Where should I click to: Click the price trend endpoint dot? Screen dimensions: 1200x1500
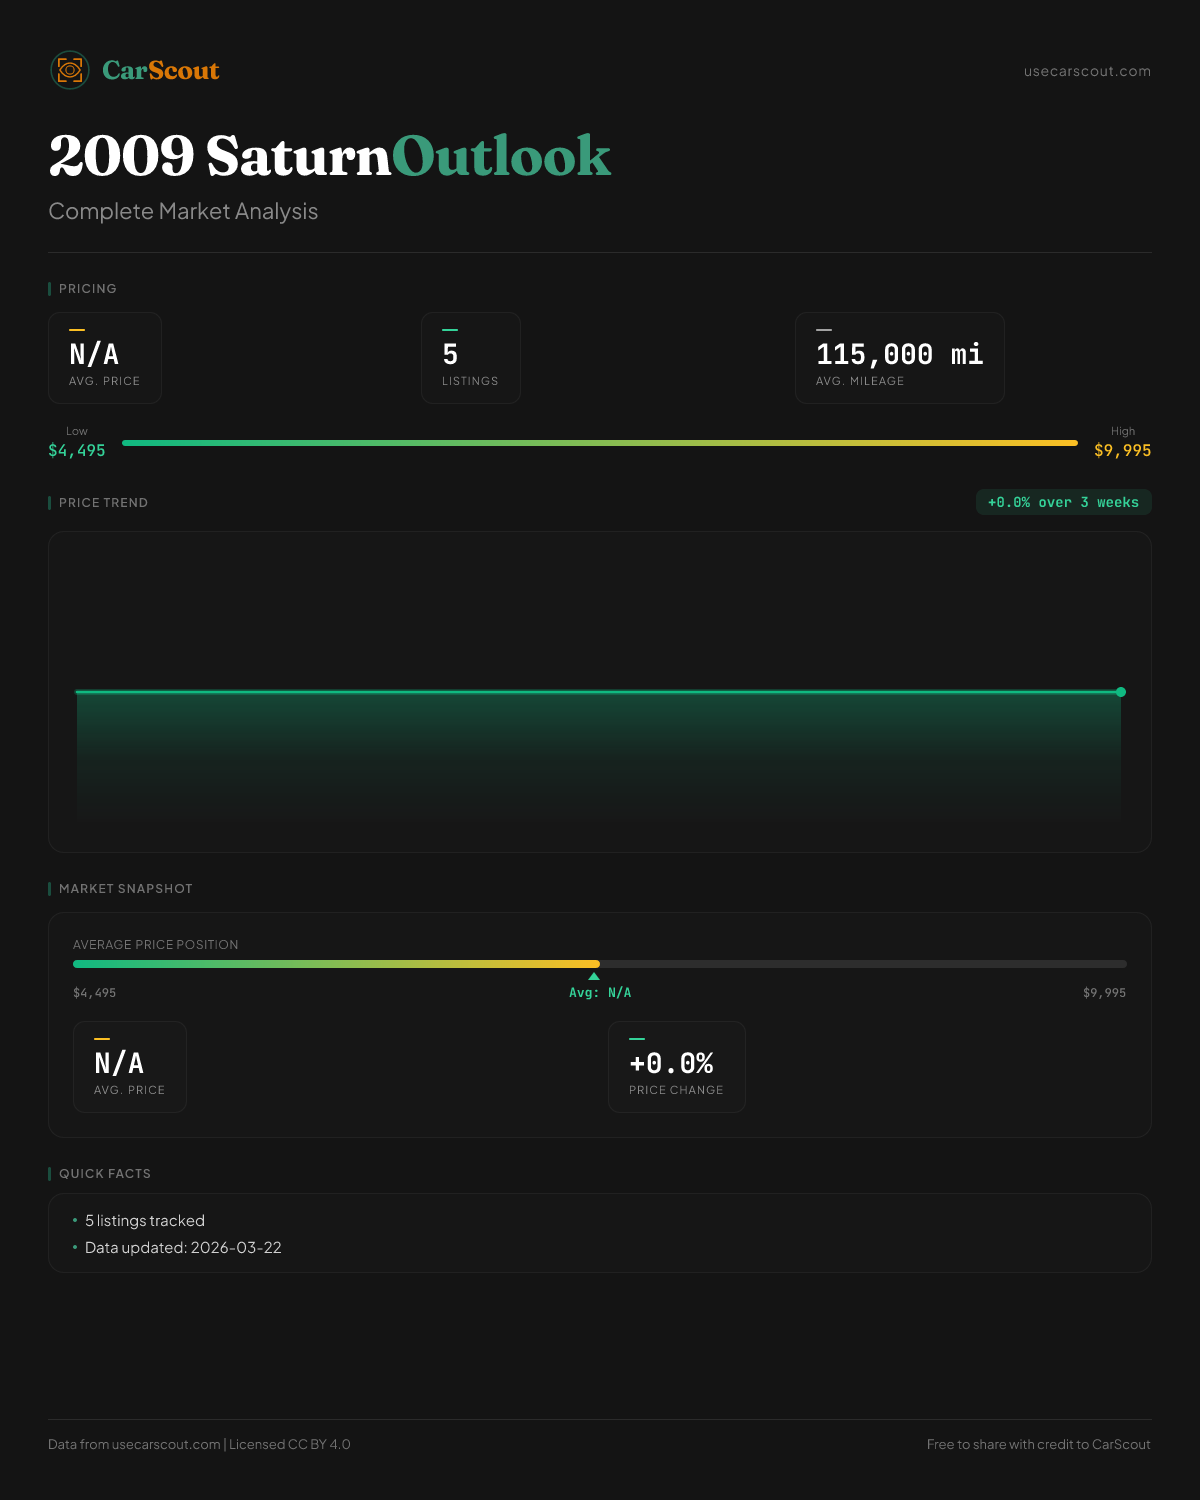click(1121, 692)
